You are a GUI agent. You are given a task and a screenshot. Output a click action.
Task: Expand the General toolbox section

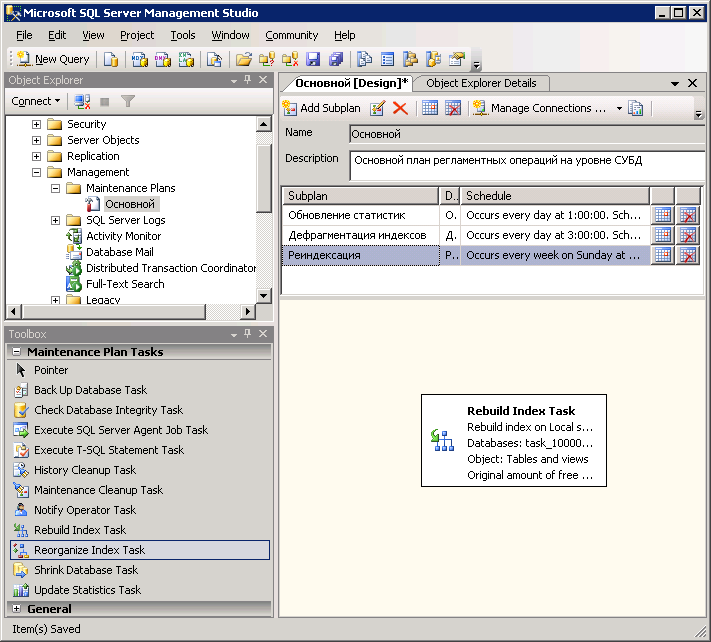(16, 608)
